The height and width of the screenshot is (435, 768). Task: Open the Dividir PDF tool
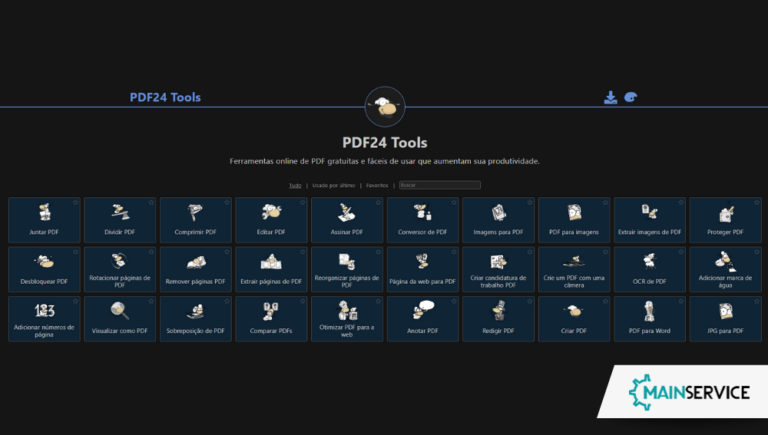[120, 220]
